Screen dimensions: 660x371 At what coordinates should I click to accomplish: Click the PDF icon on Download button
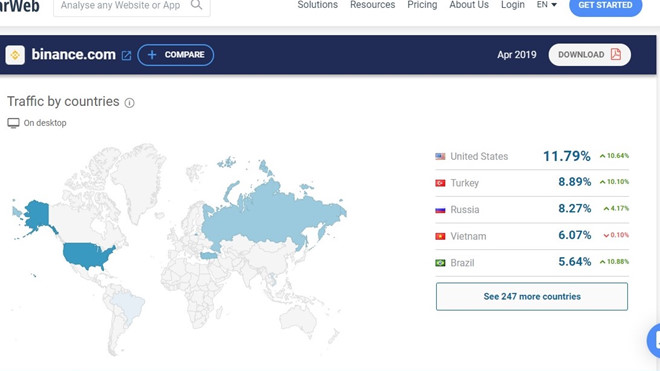(x=616, y=54)
